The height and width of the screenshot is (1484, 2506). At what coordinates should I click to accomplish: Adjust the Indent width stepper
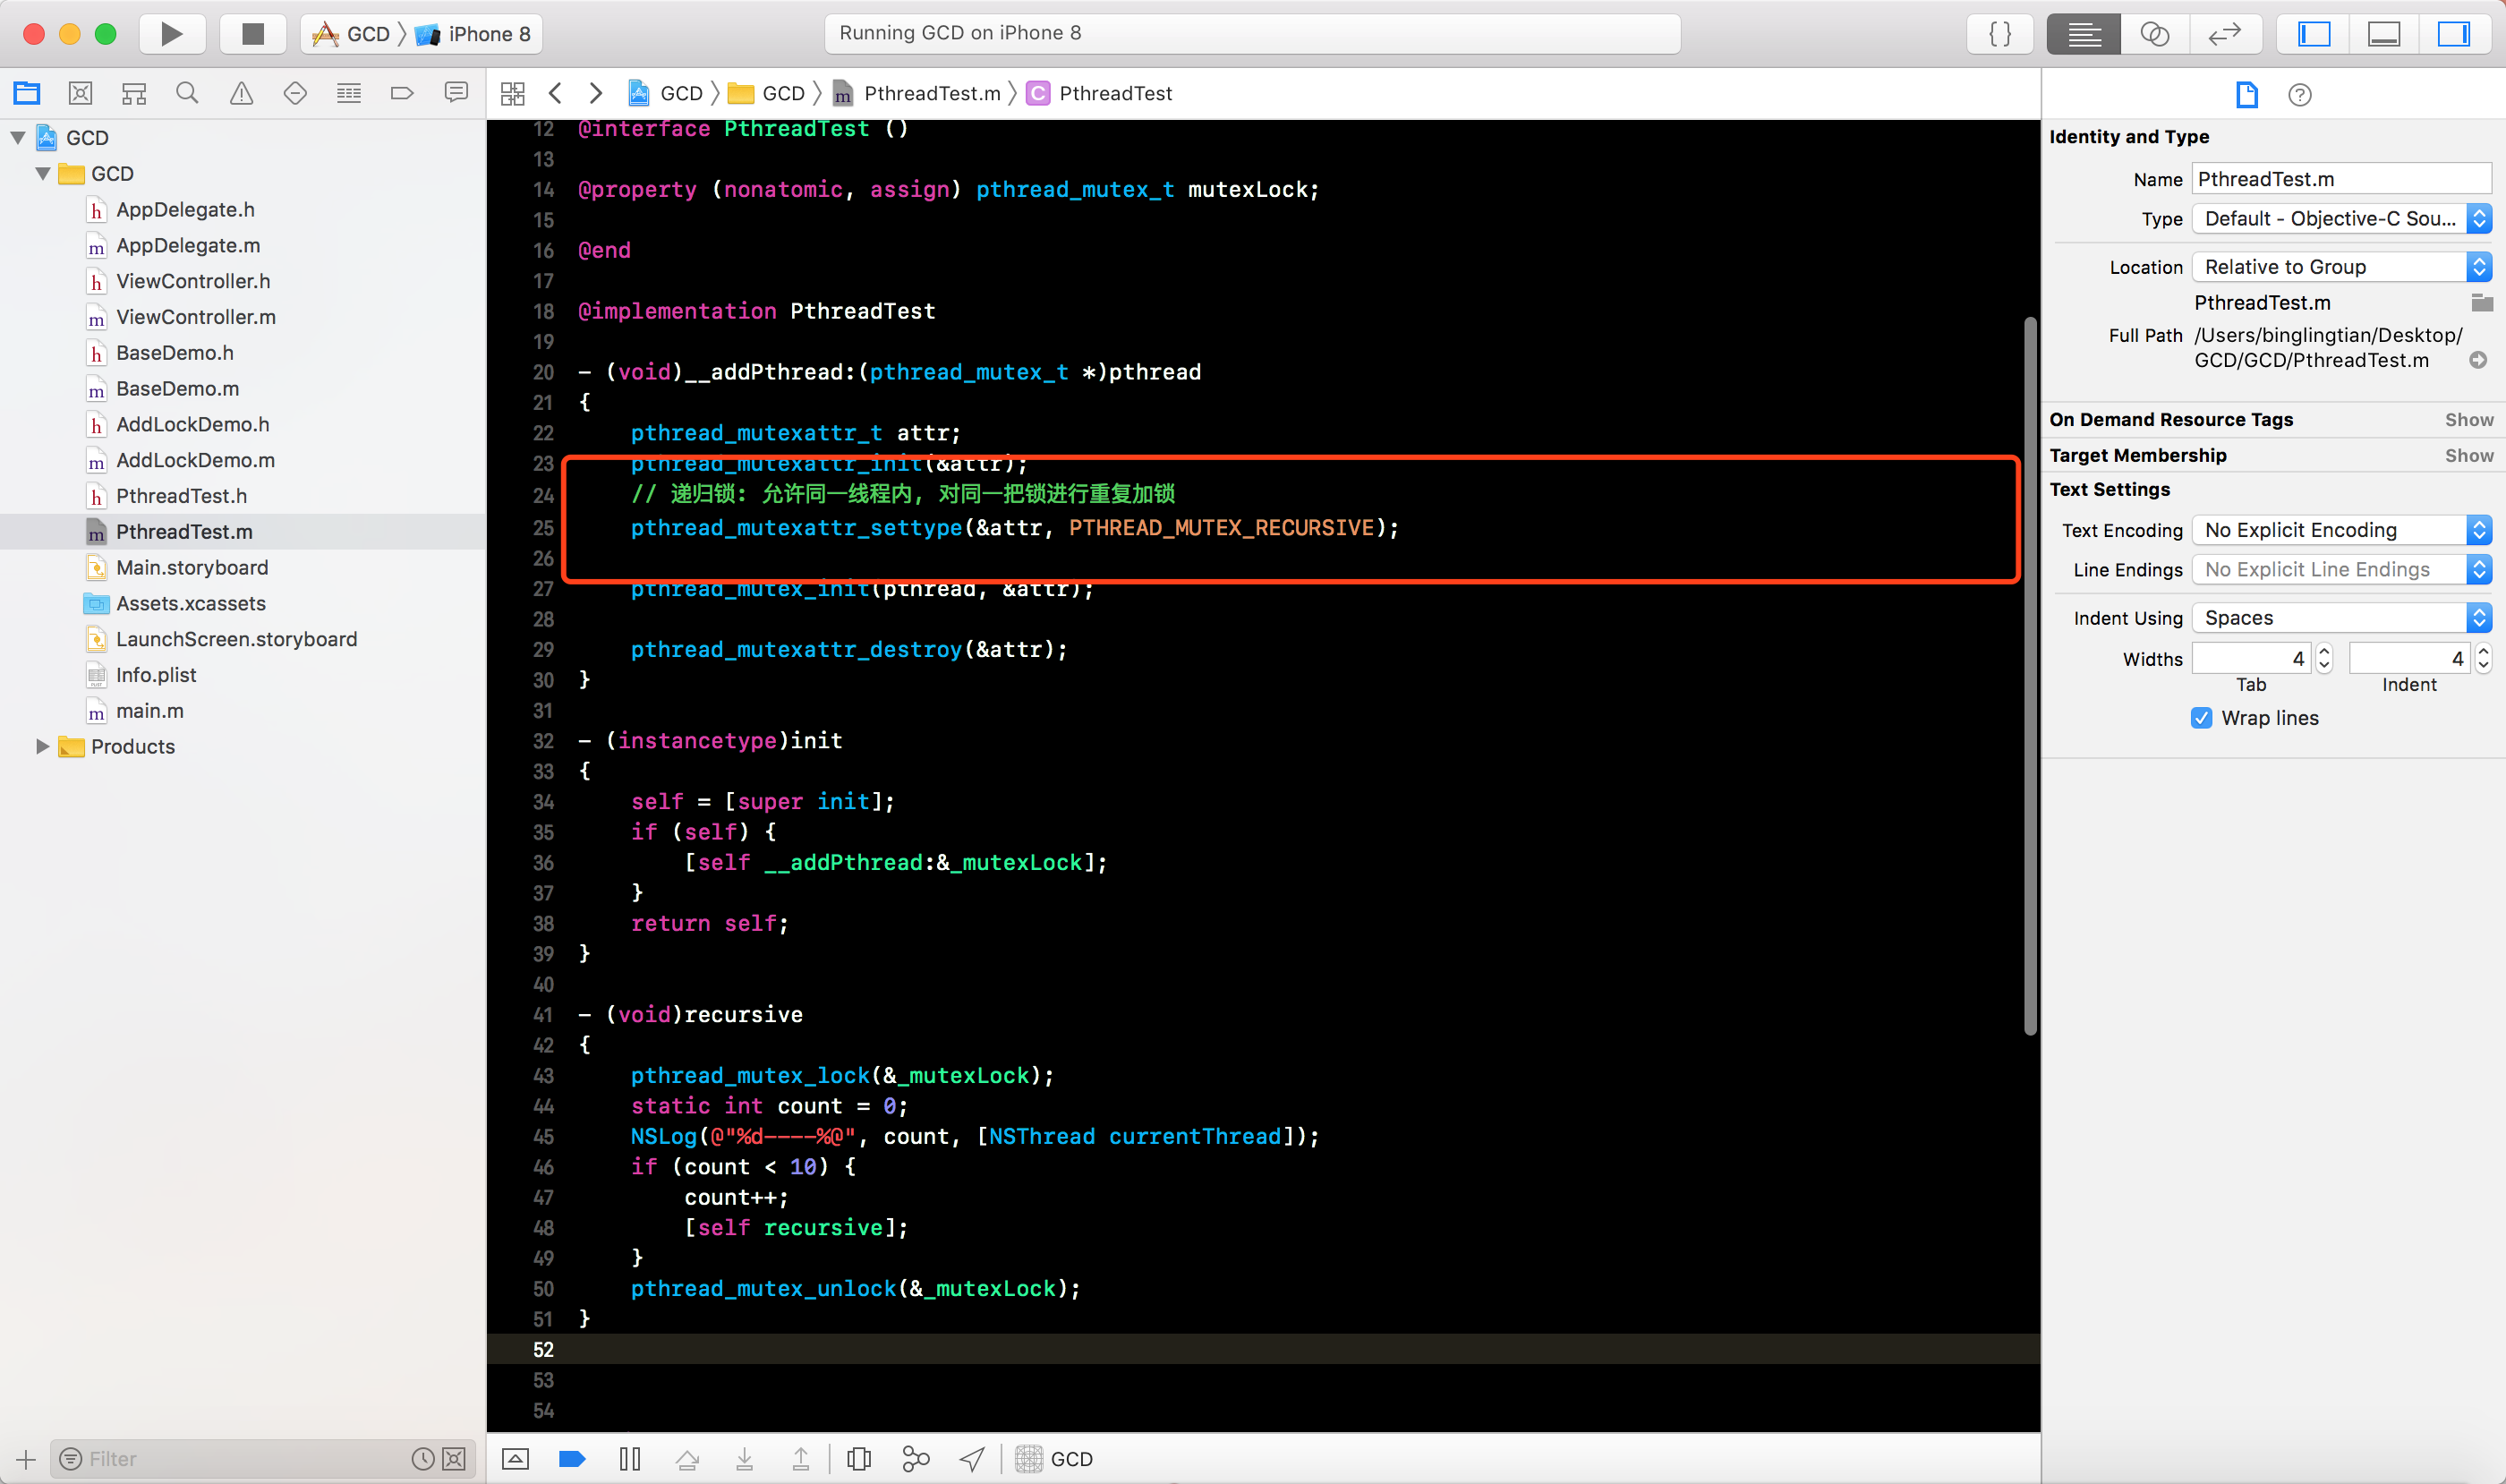pos(2483,658)
